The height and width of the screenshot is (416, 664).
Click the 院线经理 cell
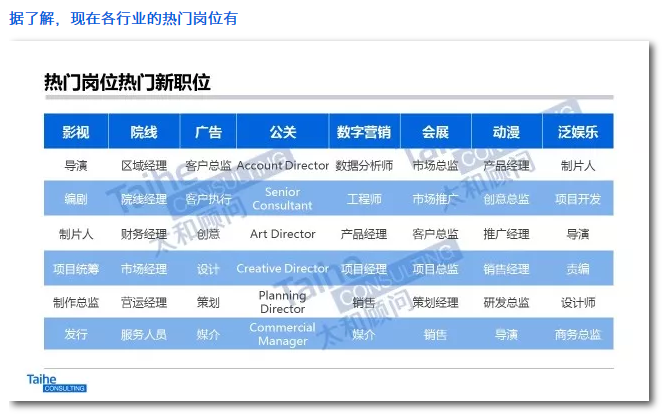point(144,199)
